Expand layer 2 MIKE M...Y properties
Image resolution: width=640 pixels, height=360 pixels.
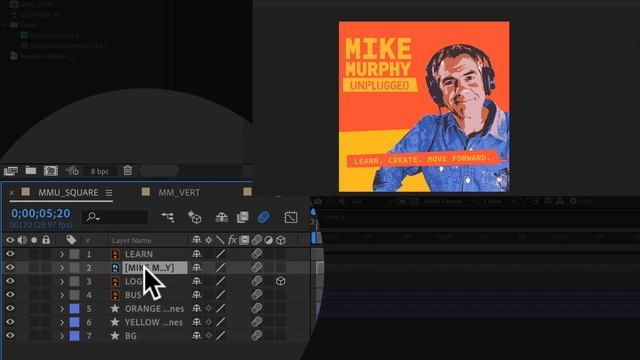pos(62,268)
